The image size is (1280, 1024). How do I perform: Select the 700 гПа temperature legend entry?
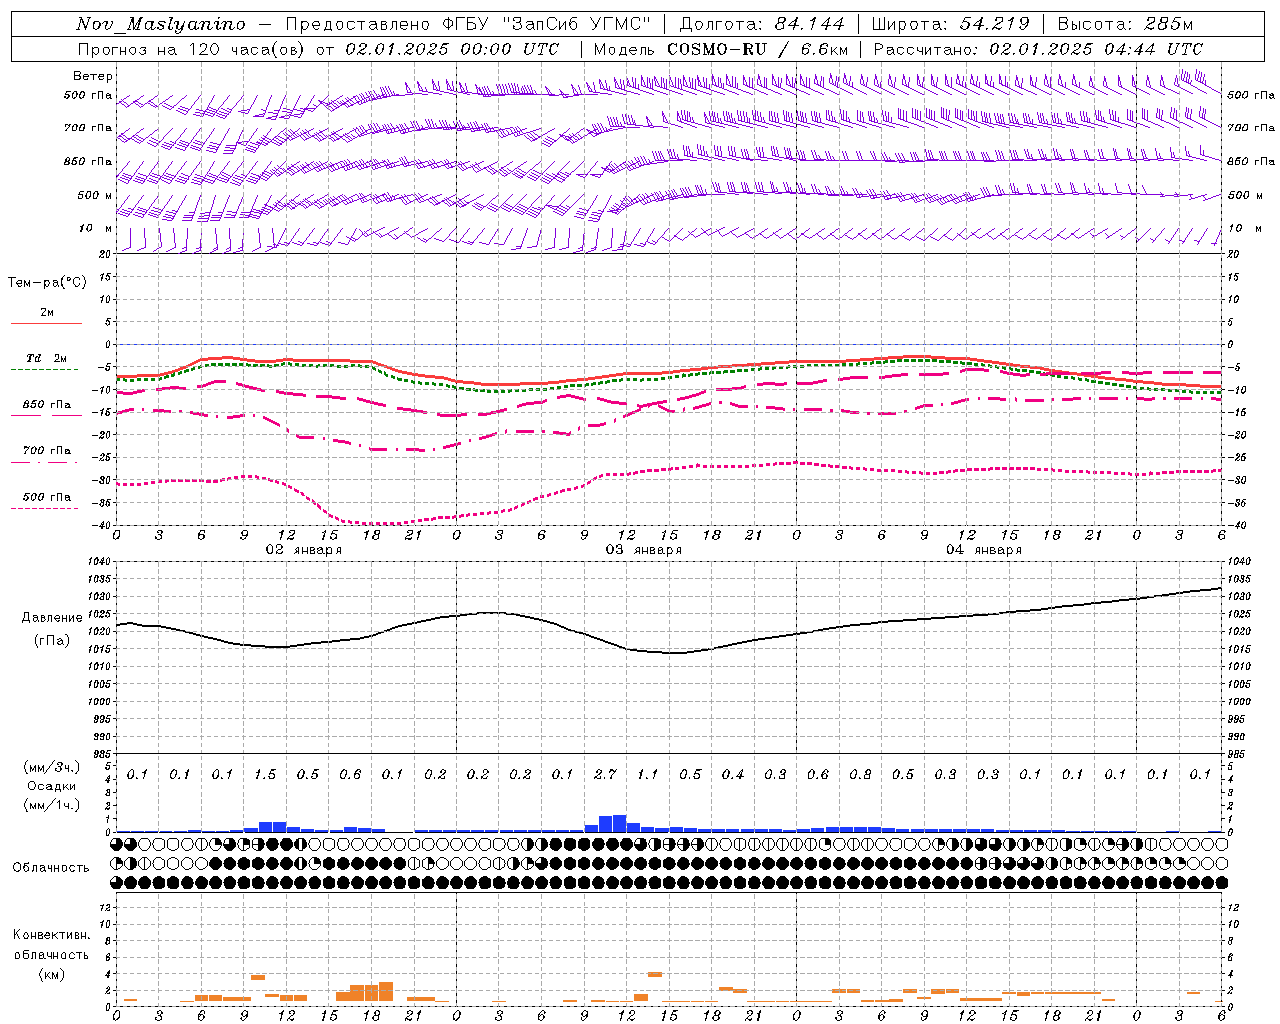(x=47, y=451)
